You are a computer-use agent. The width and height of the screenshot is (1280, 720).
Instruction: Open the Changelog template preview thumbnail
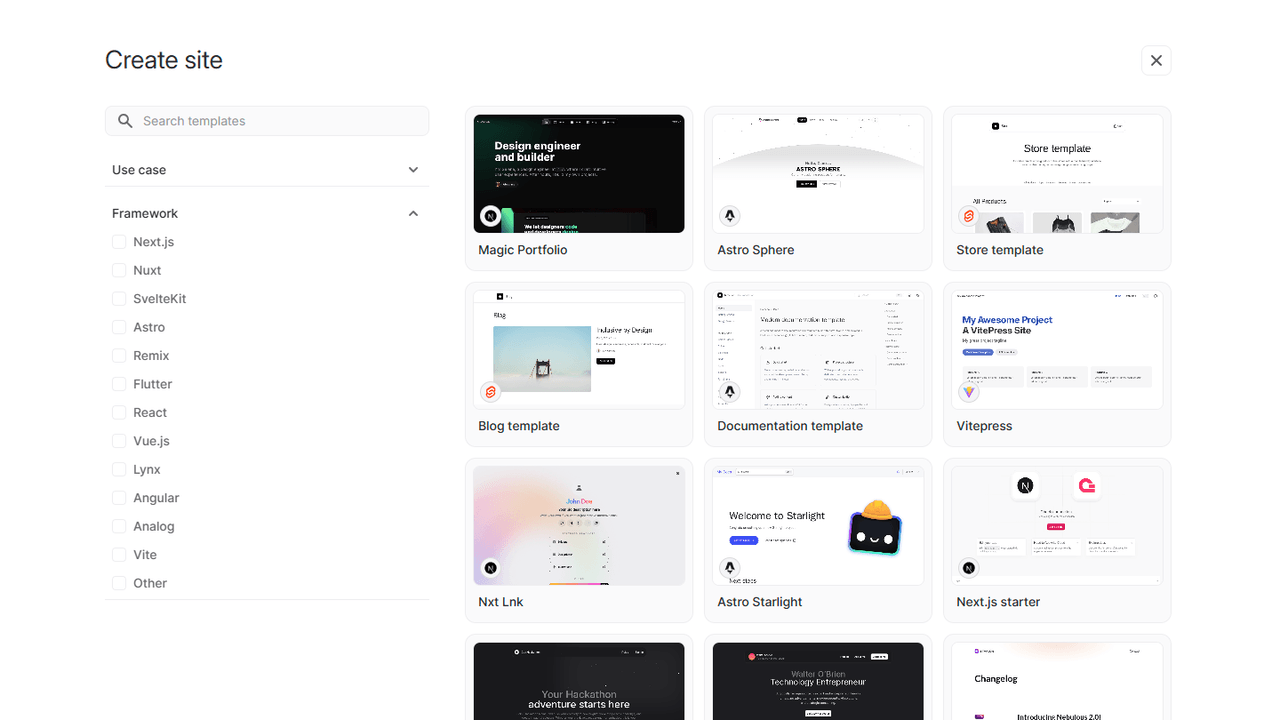pyautogui.click(x=1057, y=682)
